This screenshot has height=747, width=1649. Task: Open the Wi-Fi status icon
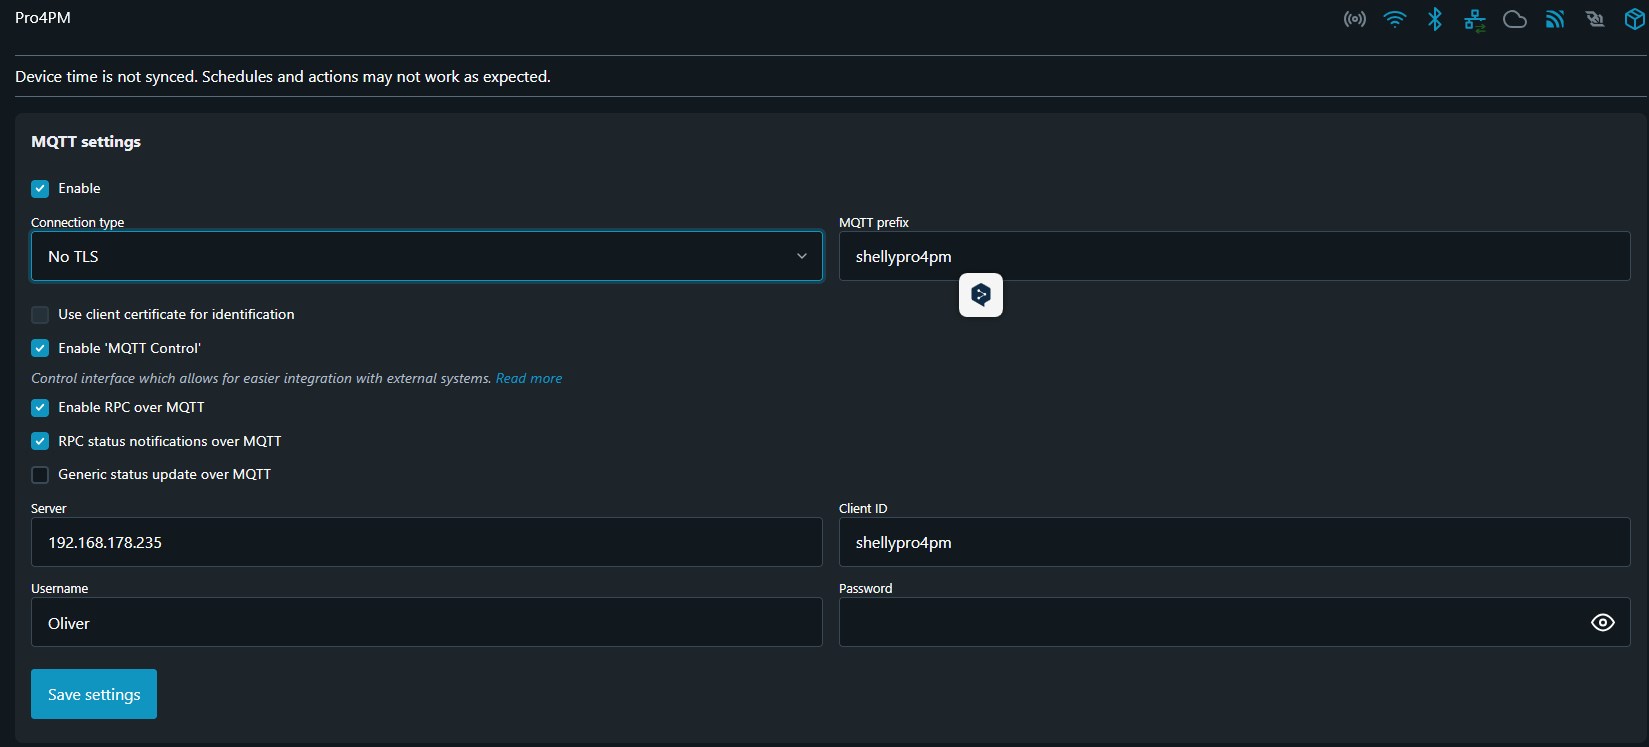[1394, 19]
